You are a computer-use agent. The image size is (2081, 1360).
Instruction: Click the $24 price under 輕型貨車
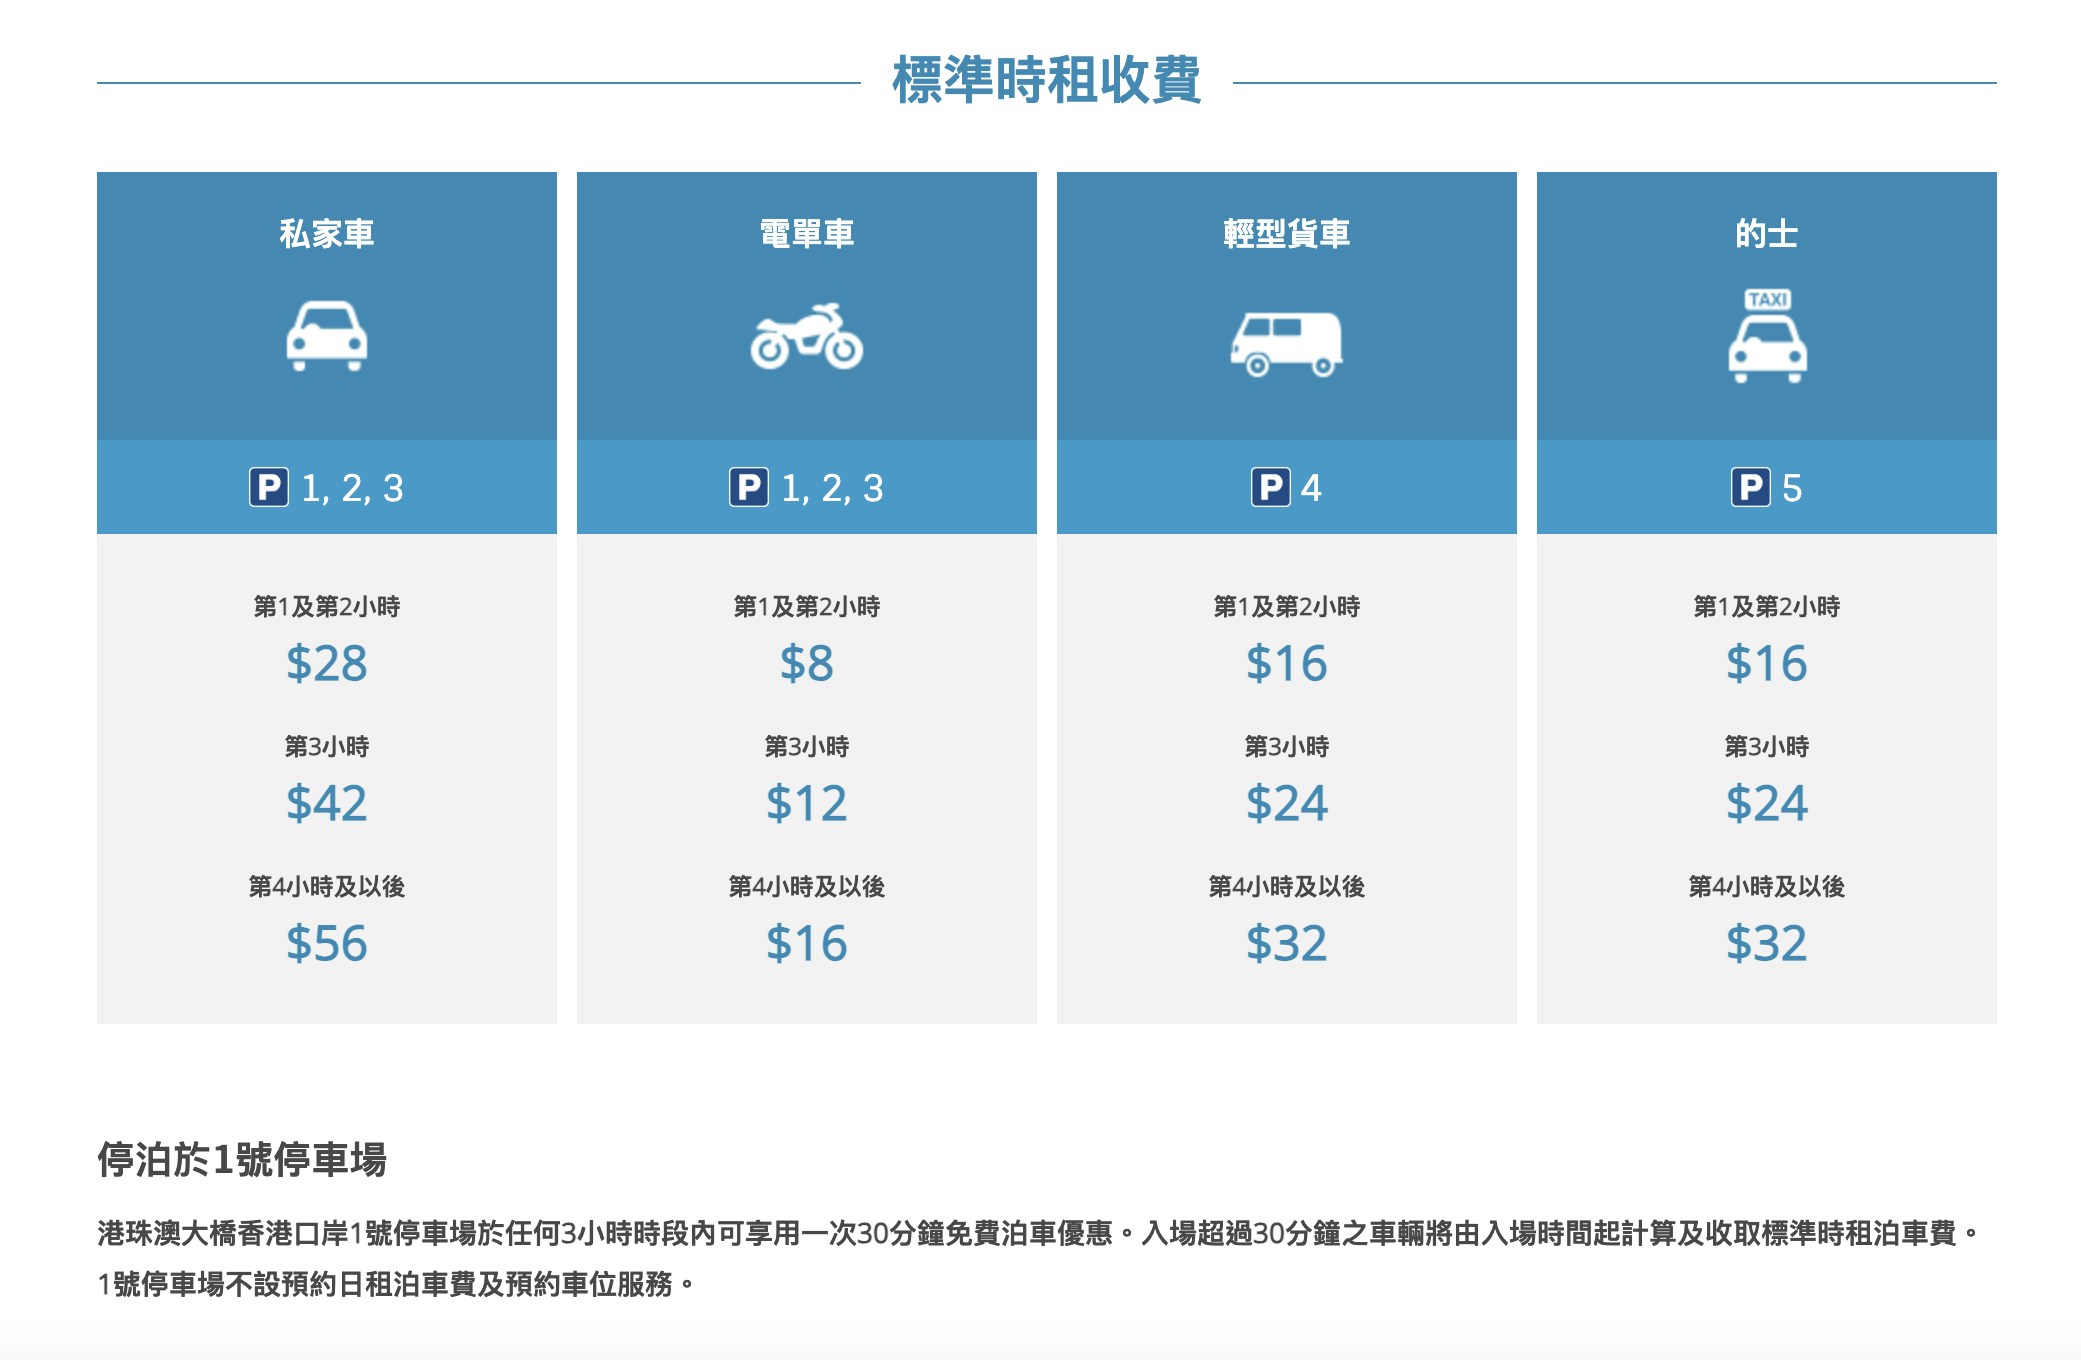pyautogui.click(x=1287, y=803)
